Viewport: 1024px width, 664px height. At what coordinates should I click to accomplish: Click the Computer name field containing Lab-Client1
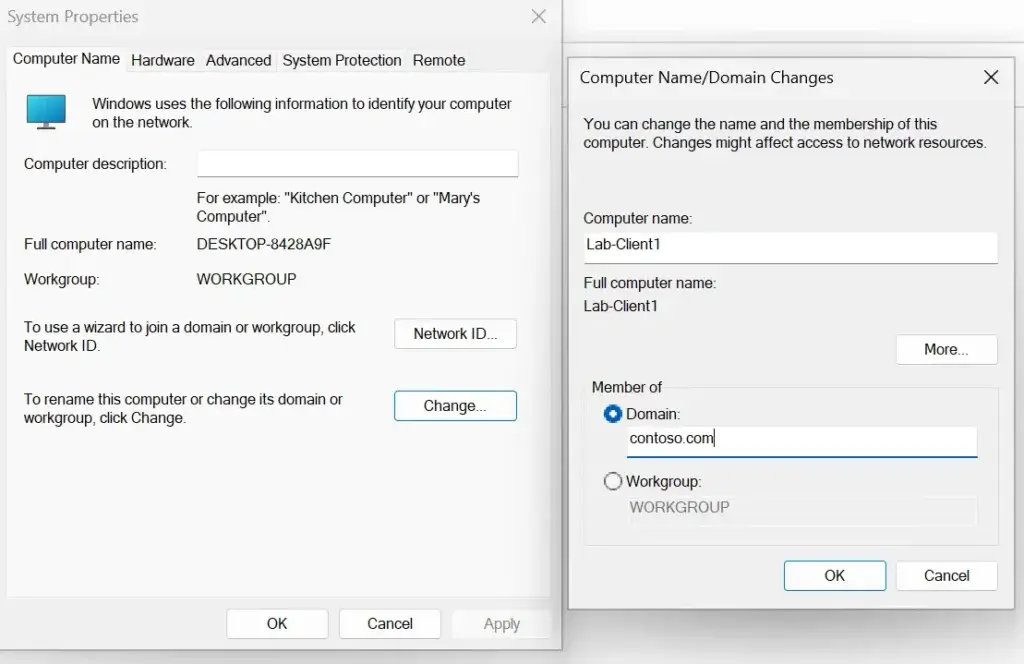[790, 244]
